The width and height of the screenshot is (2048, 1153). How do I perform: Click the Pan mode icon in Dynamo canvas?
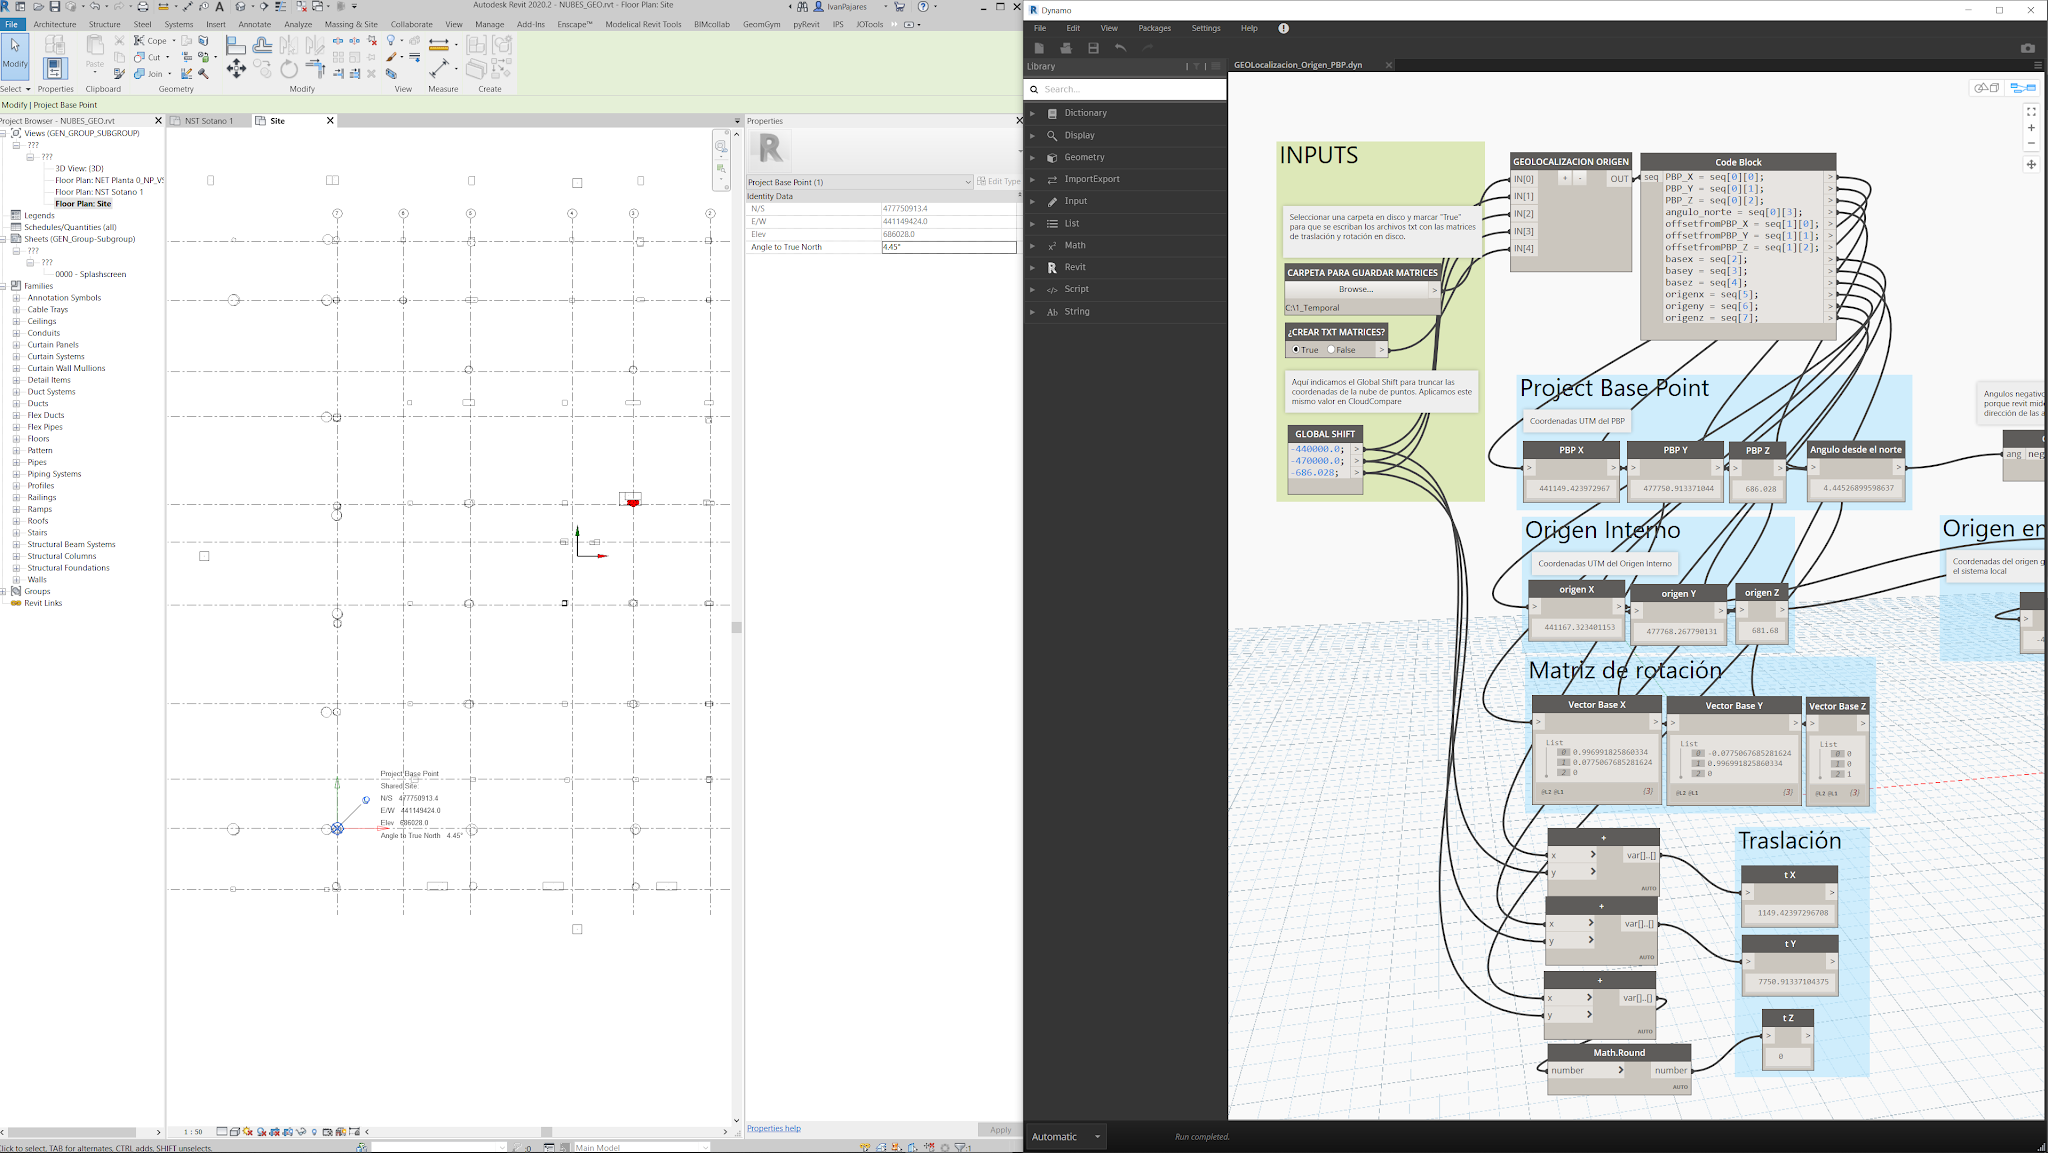tap(2031, 164)
